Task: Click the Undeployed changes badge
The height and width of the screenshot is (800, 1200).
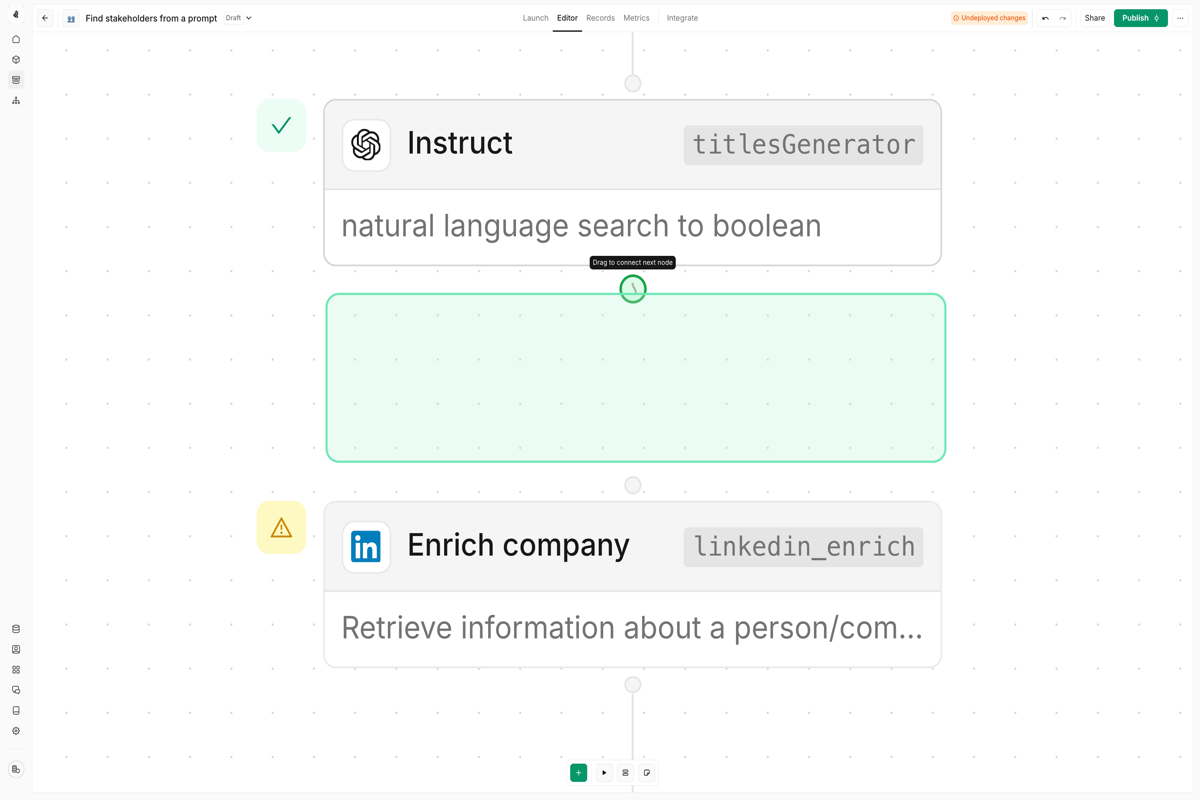Action: coord(988,18)
